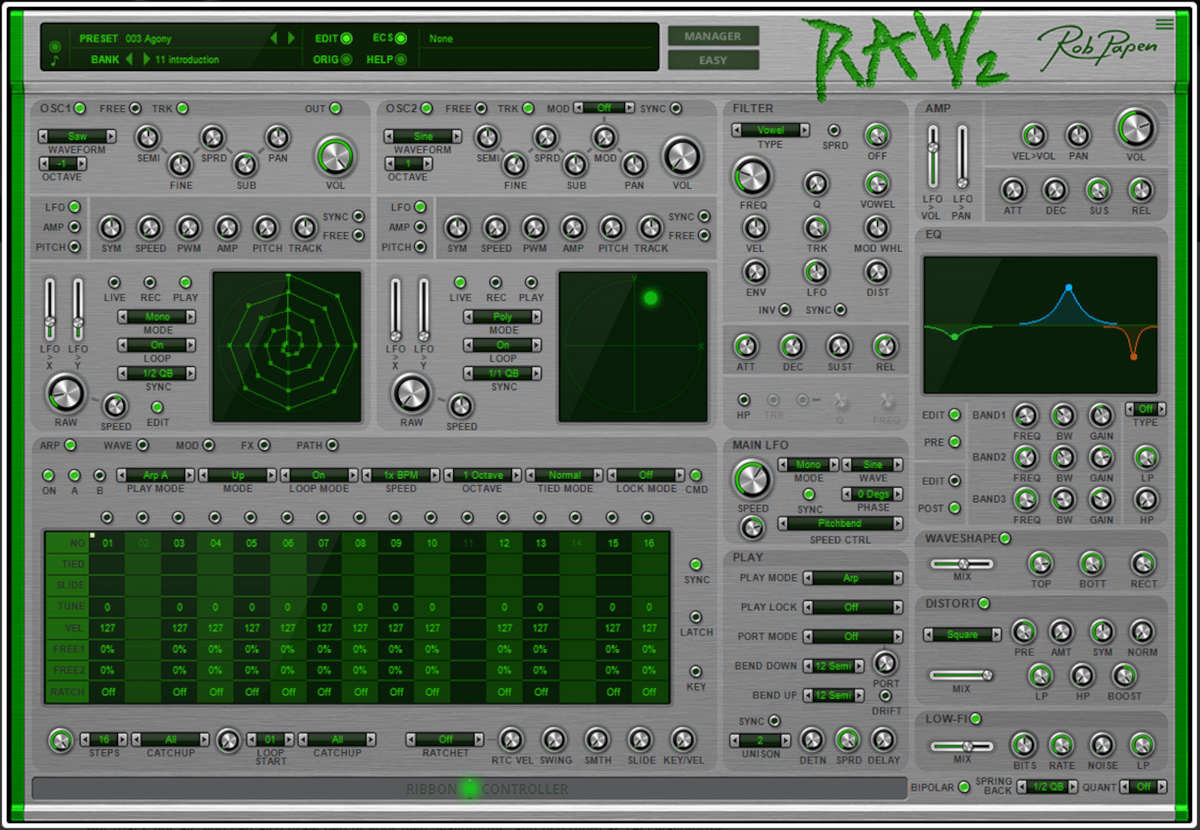
Task: Click the OSC1 VOL knob
Action: coord(335,156)
